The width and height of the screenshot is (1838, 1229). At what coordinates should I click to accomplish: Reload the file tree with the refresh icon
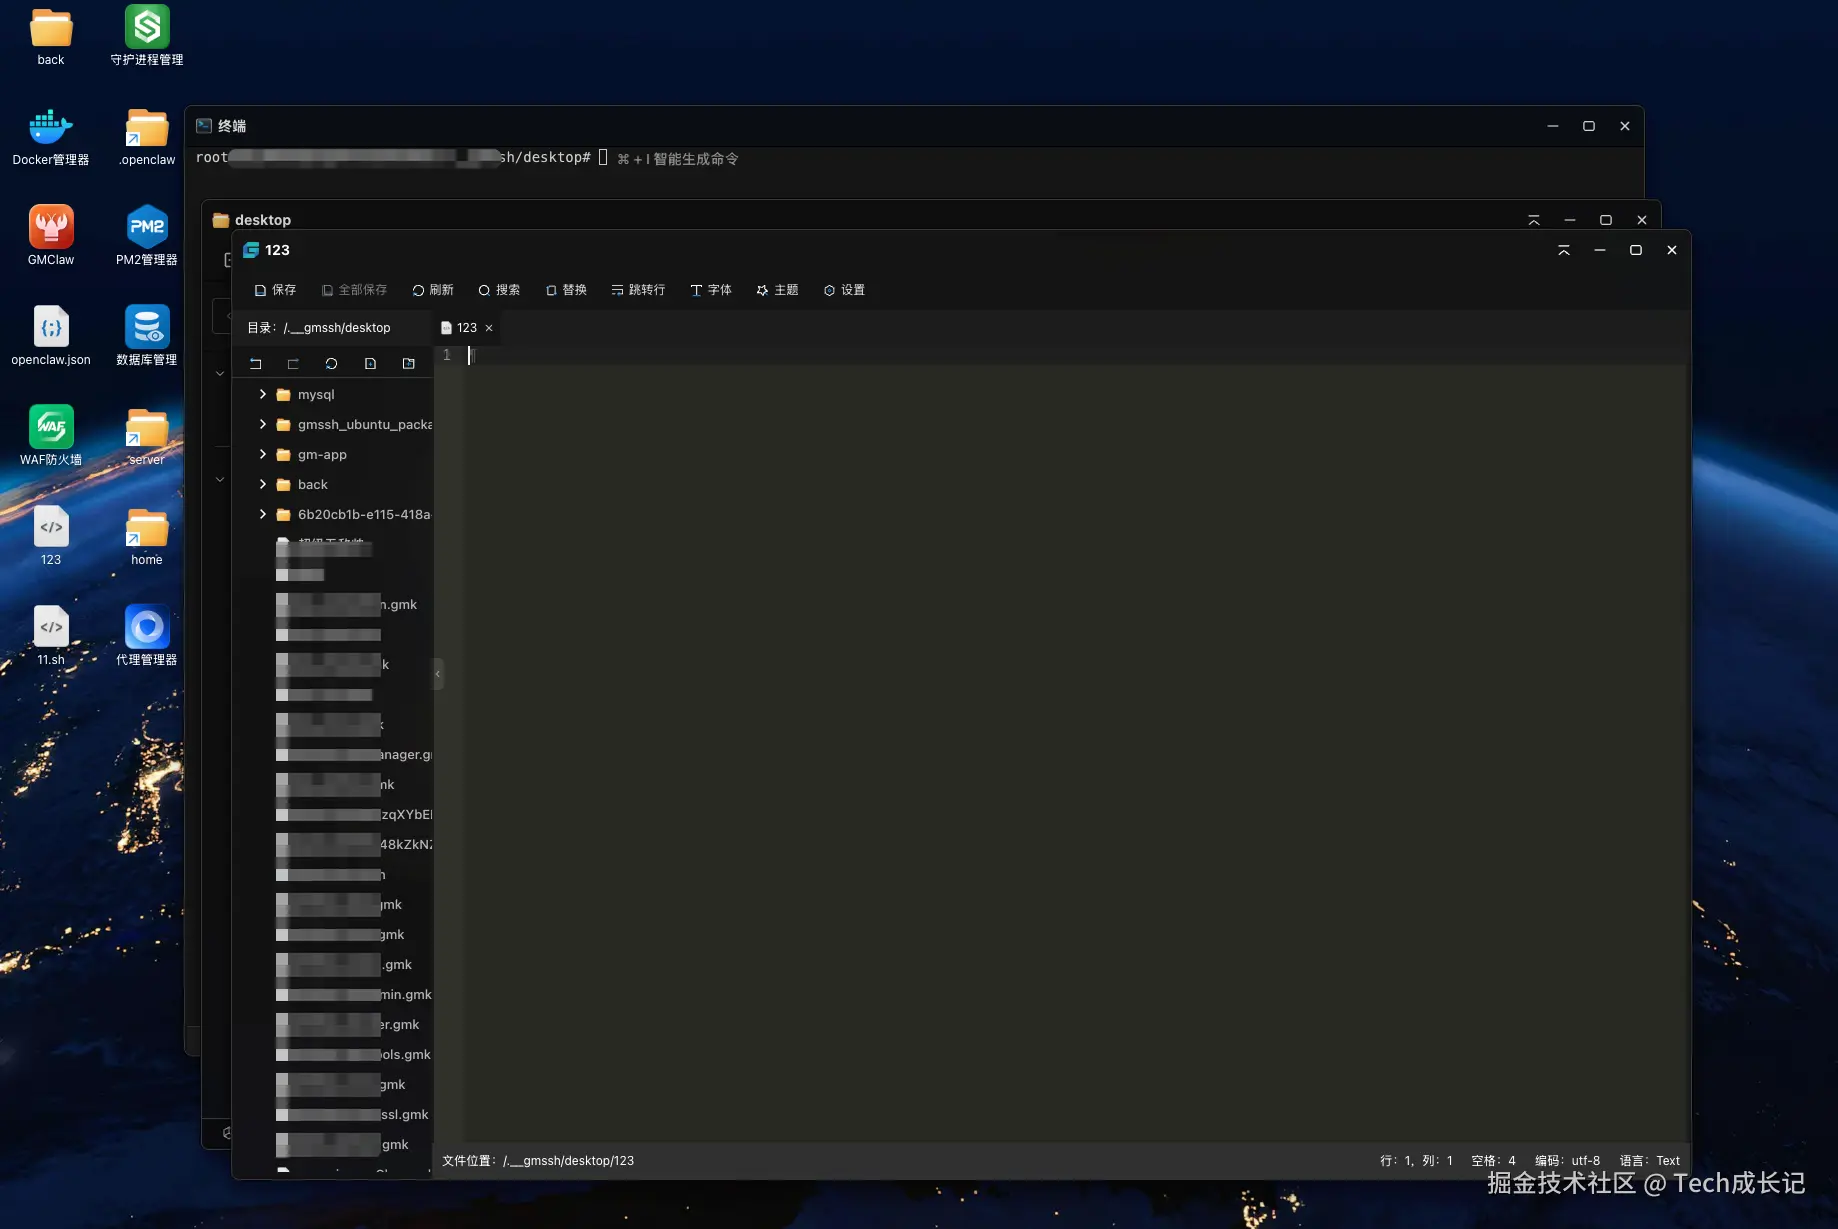331,364
